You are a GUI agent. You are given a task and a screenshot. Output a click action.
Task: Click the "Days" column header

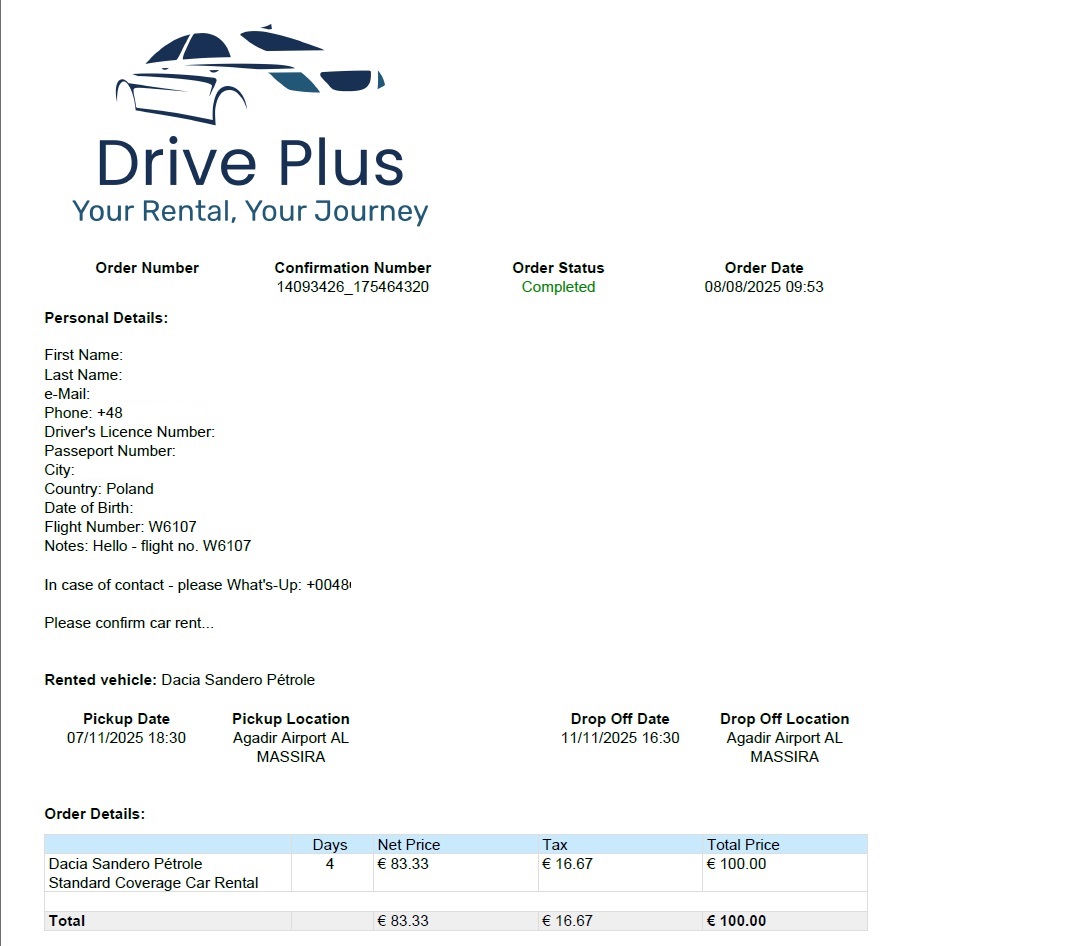tap(330, 845)
